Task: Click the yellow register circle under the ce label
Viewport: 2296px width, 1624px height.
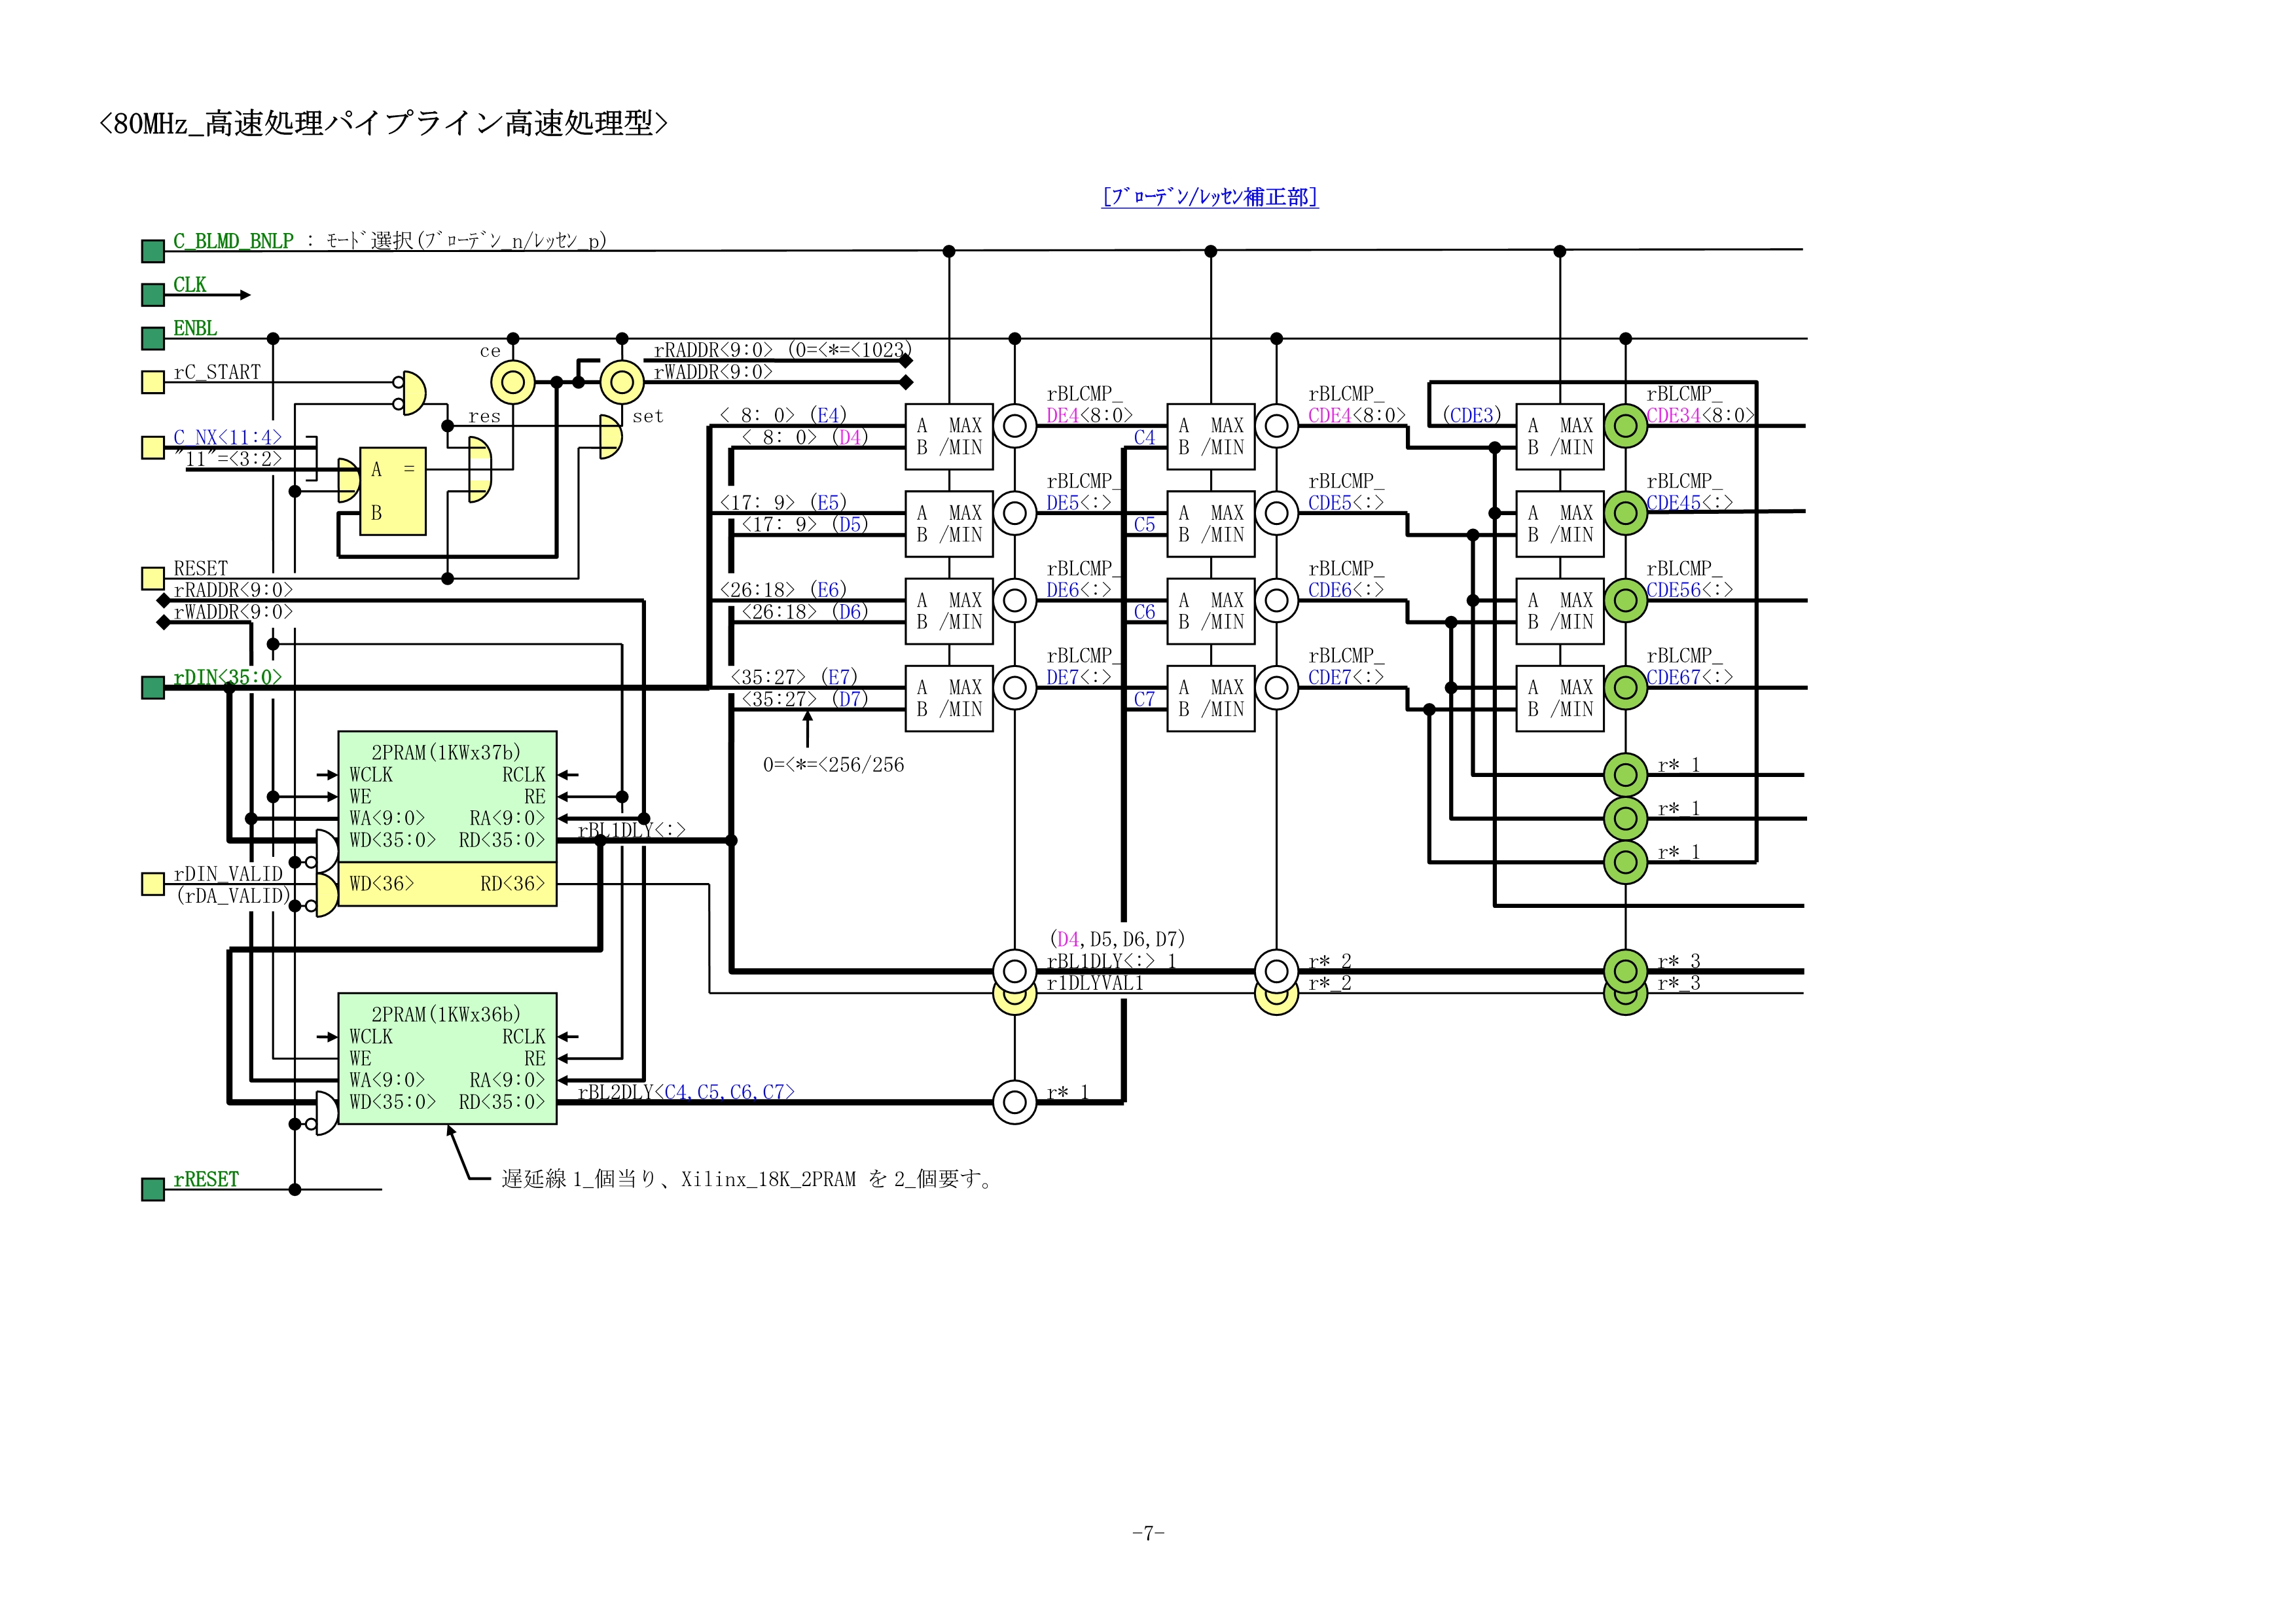Action: pos(513,382)
